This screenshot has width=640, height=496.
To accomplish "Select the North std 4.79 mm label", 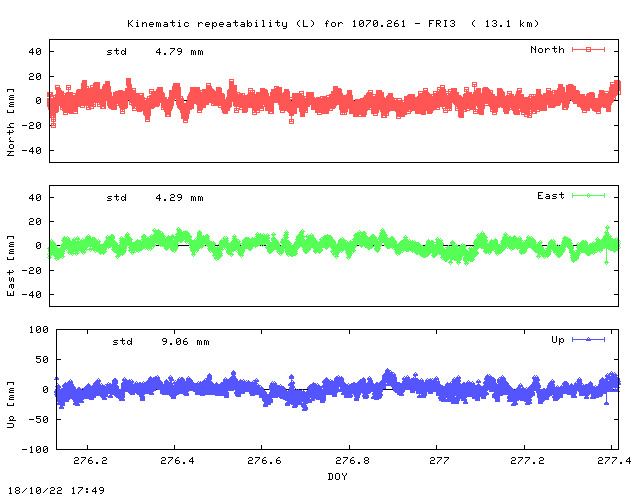I will [x=155, y=52].
